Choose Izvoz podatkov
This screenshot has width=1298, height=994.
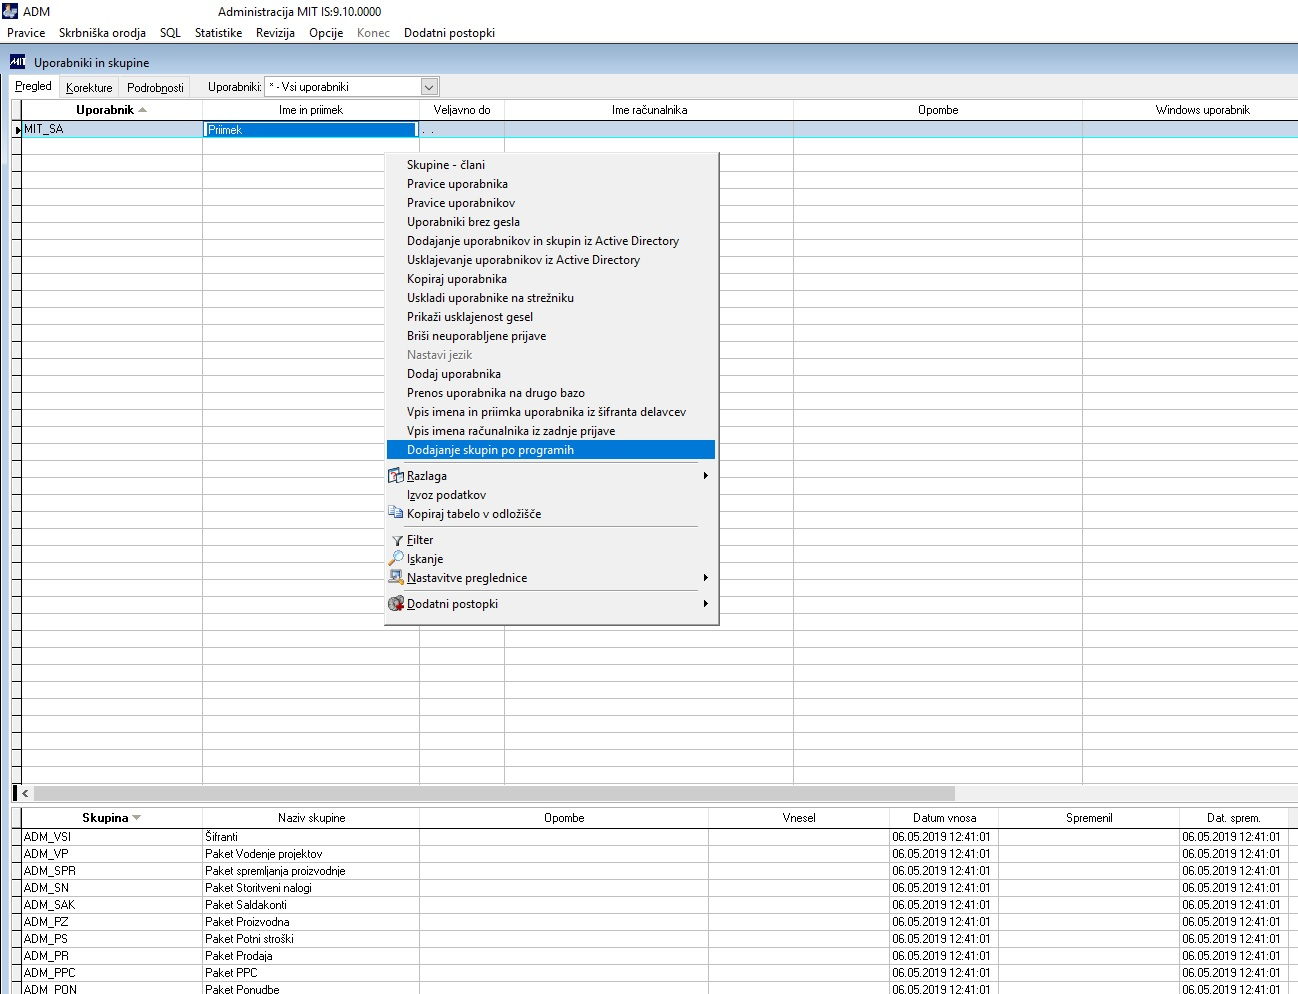point(551,495)
